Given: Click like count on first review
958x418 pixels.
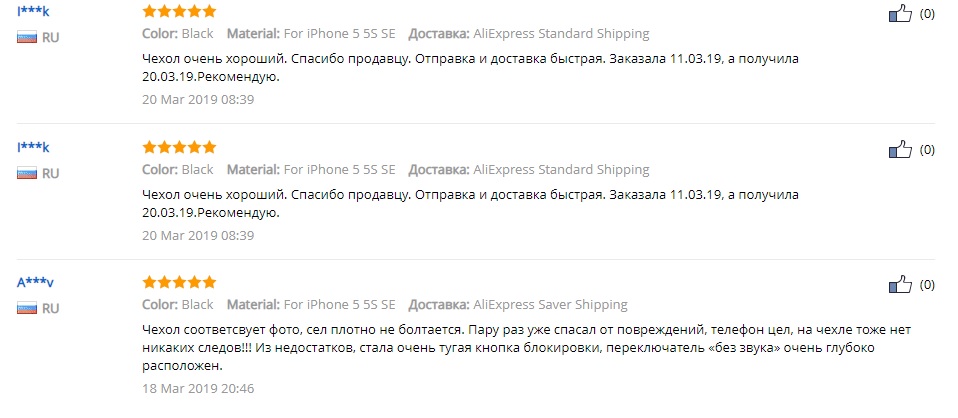Looking at the screenshot, I should click(927, 15).
